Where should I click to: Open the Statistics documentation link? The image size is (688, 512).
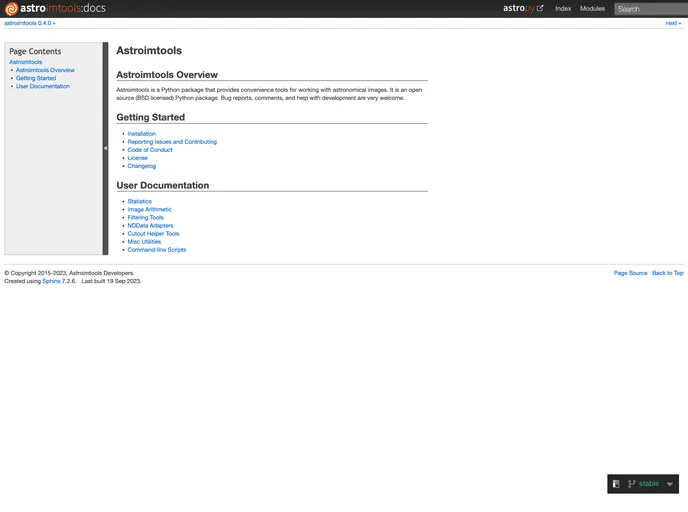point(140,201)
